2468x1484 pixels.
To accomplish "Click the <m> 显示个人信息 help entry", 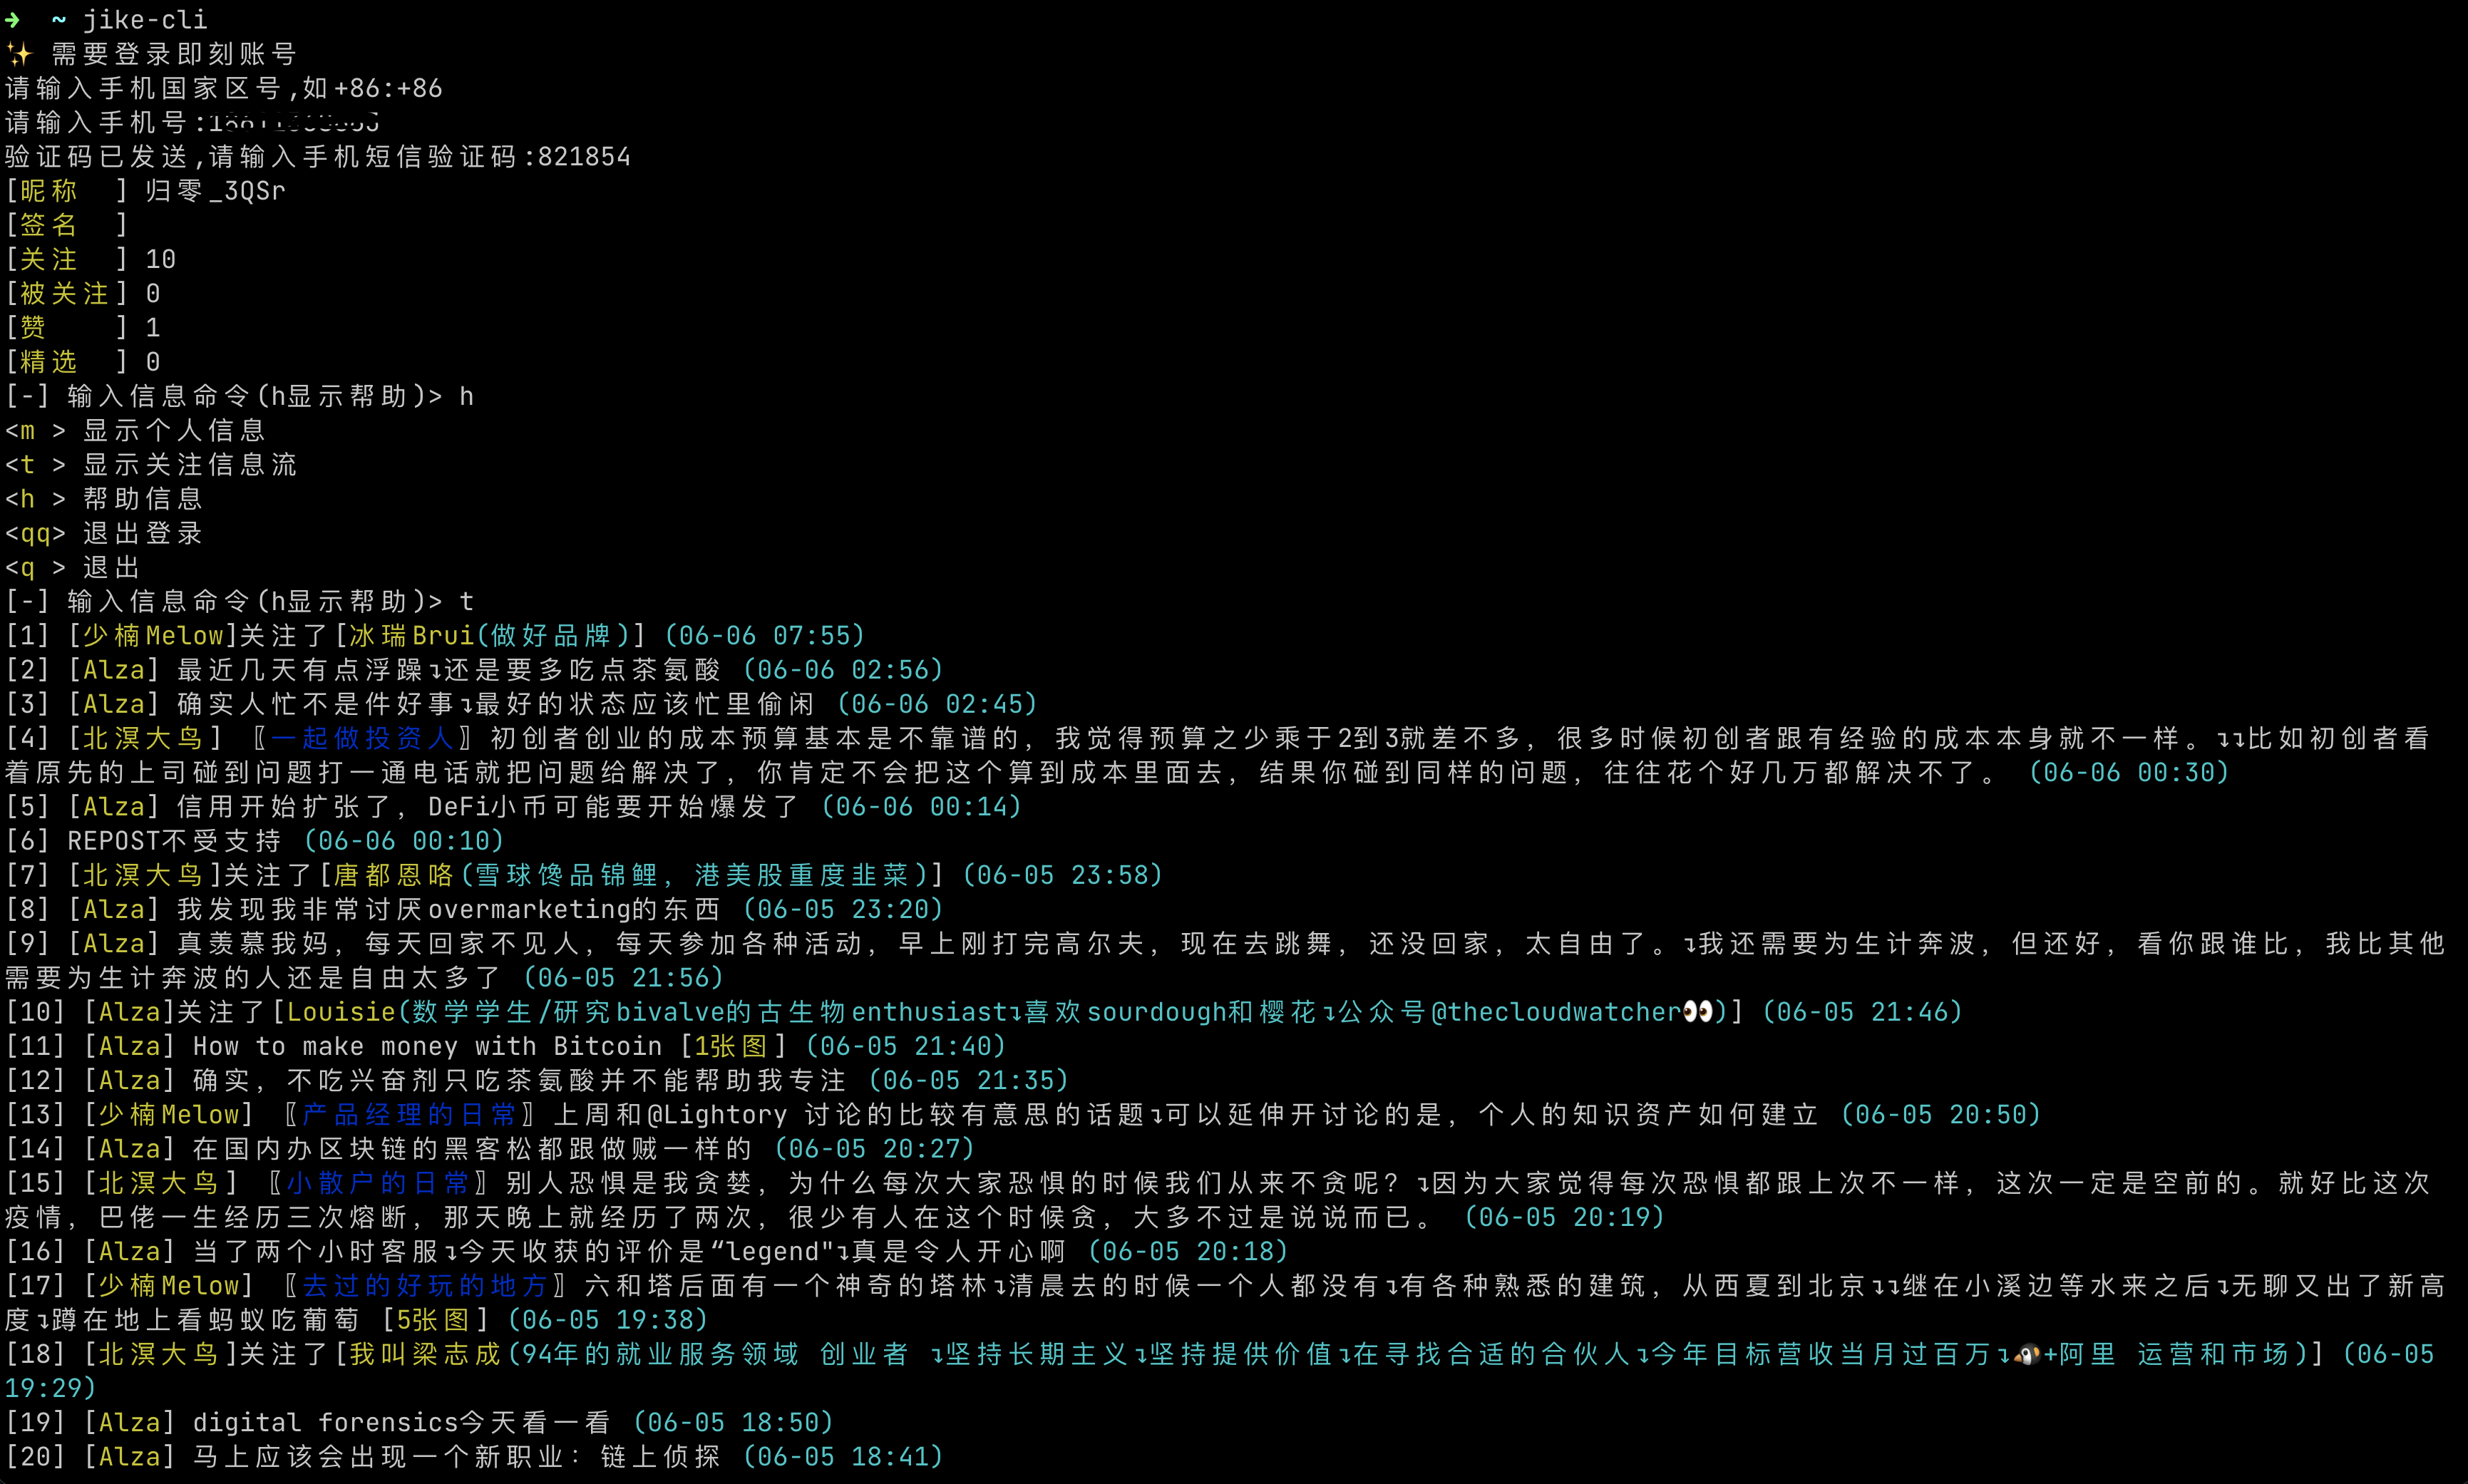I will point(135,431).
